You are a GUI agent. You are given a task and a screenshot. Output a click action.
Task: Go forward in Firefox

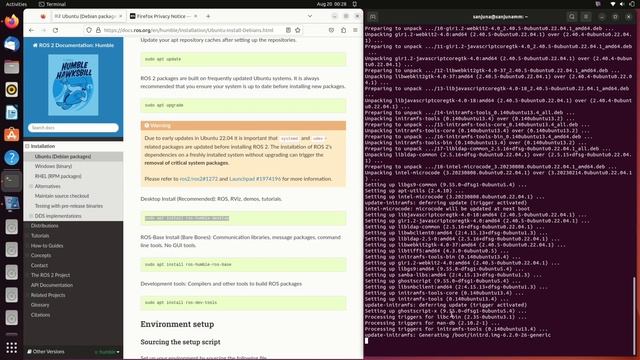[x=43, y=30]
